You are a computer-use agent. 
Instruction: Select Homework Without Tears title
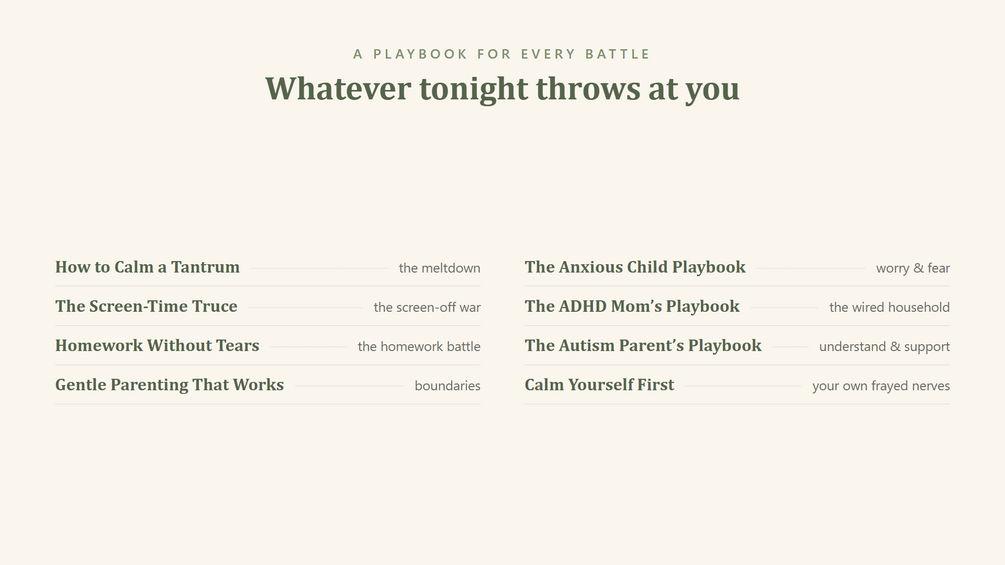click(x=157, y=345)
